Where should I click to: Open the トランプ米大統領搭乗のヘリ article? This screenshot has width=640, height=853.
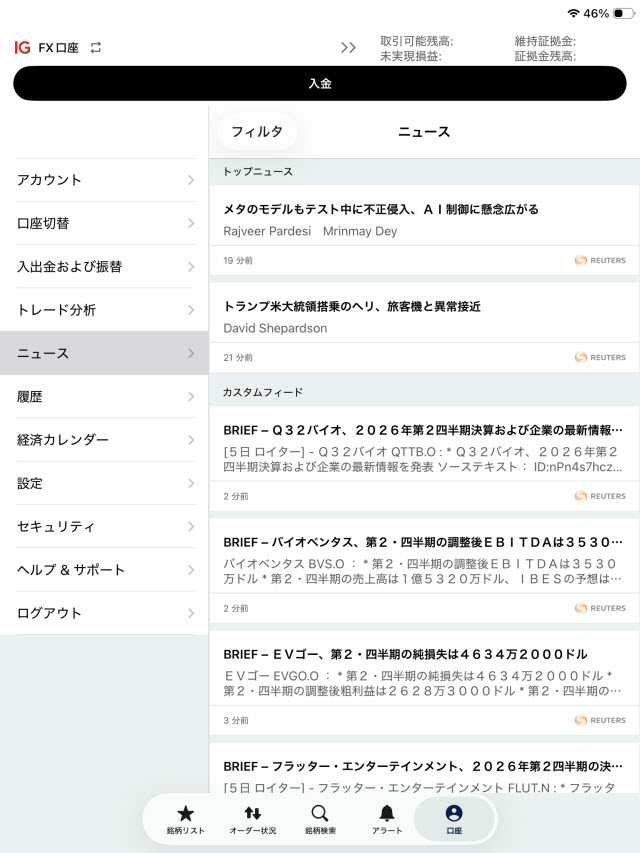(x=424, y=327)
